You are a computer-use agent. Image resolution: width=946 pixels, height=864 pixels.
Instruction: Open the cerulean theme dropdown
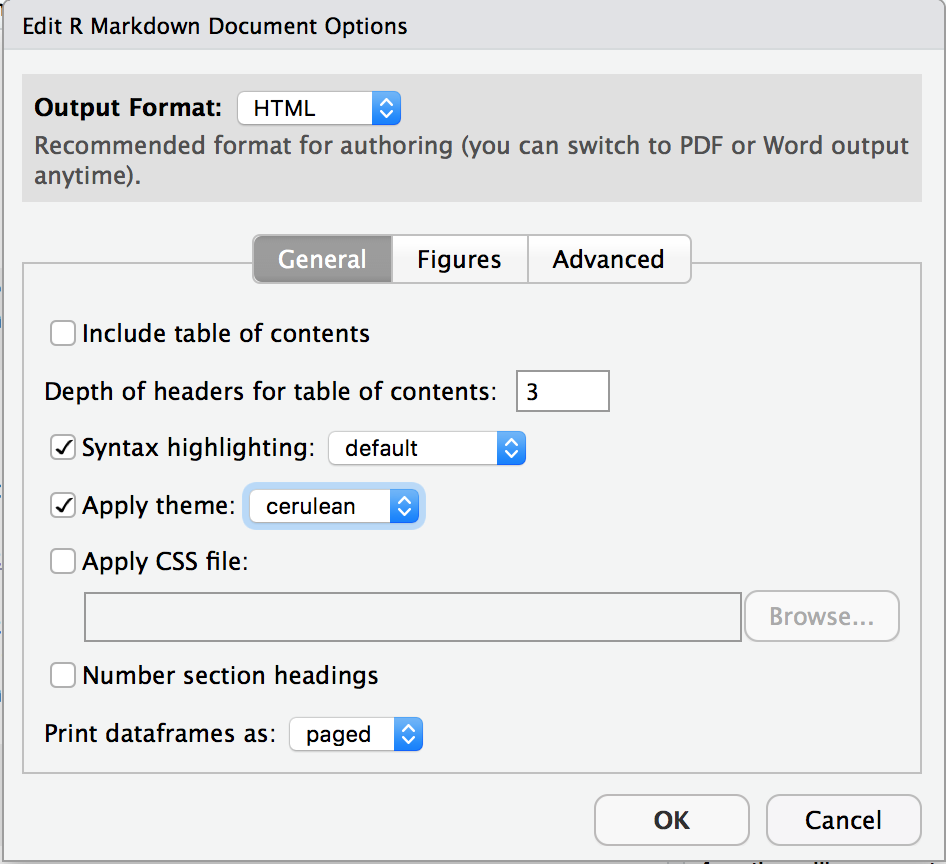(334, 506)
